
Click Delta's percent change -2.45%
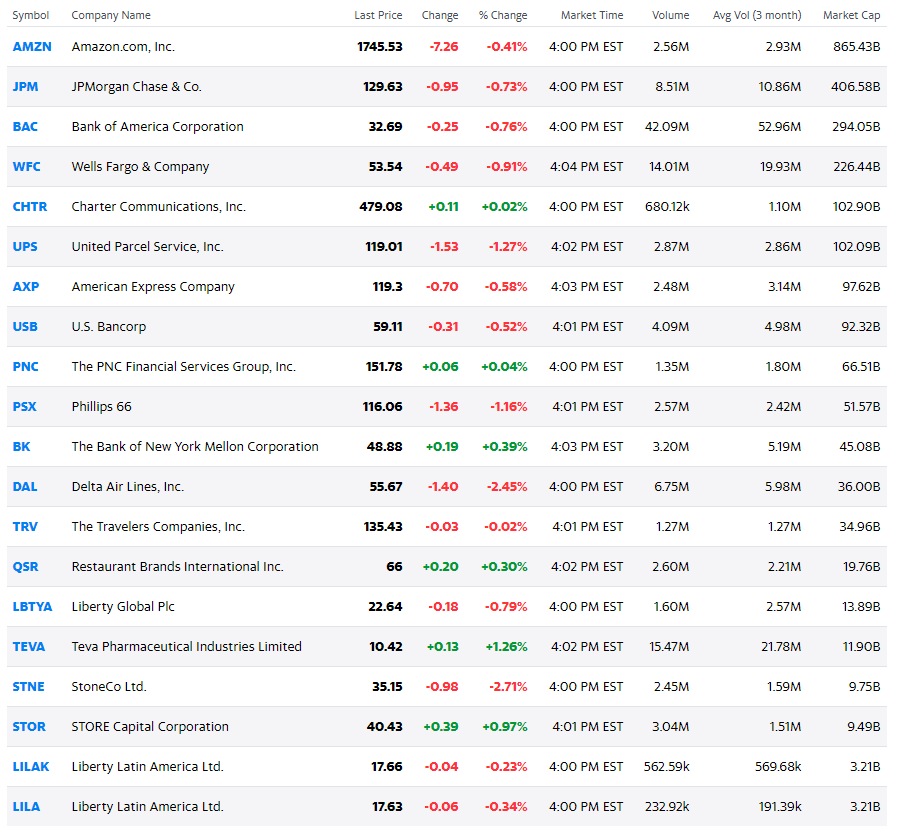tap(507, 486)
